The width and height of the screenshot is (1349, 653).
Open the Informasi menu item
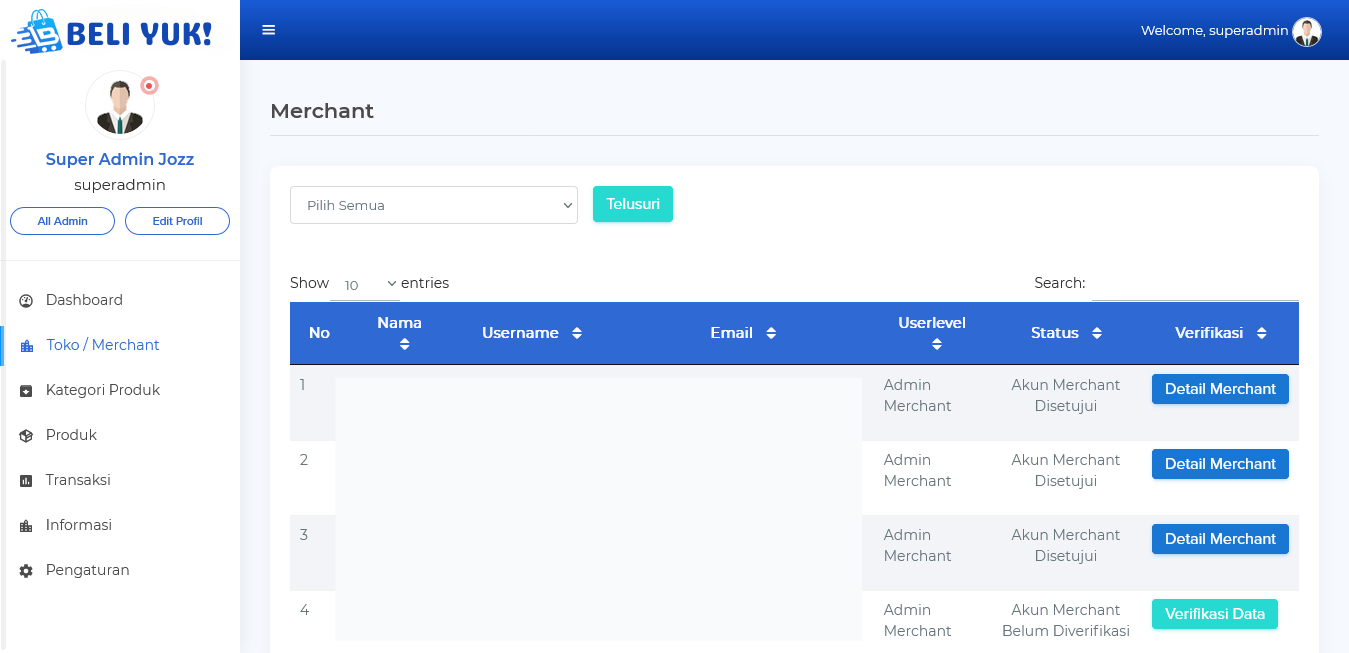[x=78, y=525]
